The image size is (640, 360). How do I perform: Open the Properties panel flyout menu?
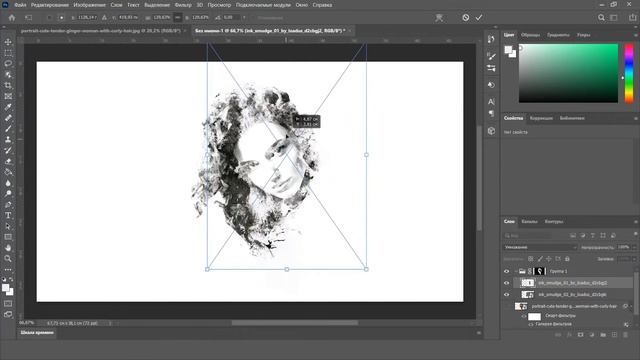tap(636, 118)
